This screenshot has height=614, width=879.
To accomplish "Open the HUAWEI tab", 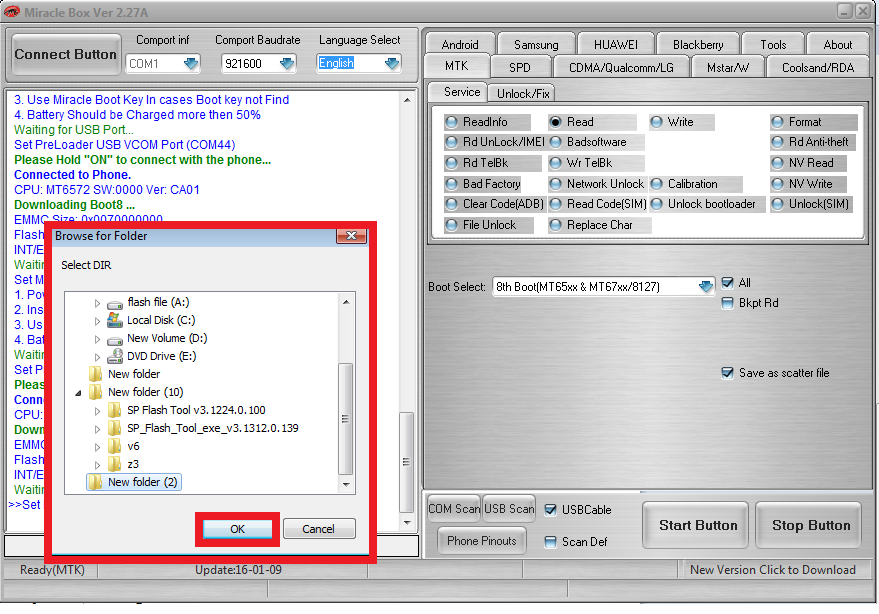I will click(x=616, y=44).
